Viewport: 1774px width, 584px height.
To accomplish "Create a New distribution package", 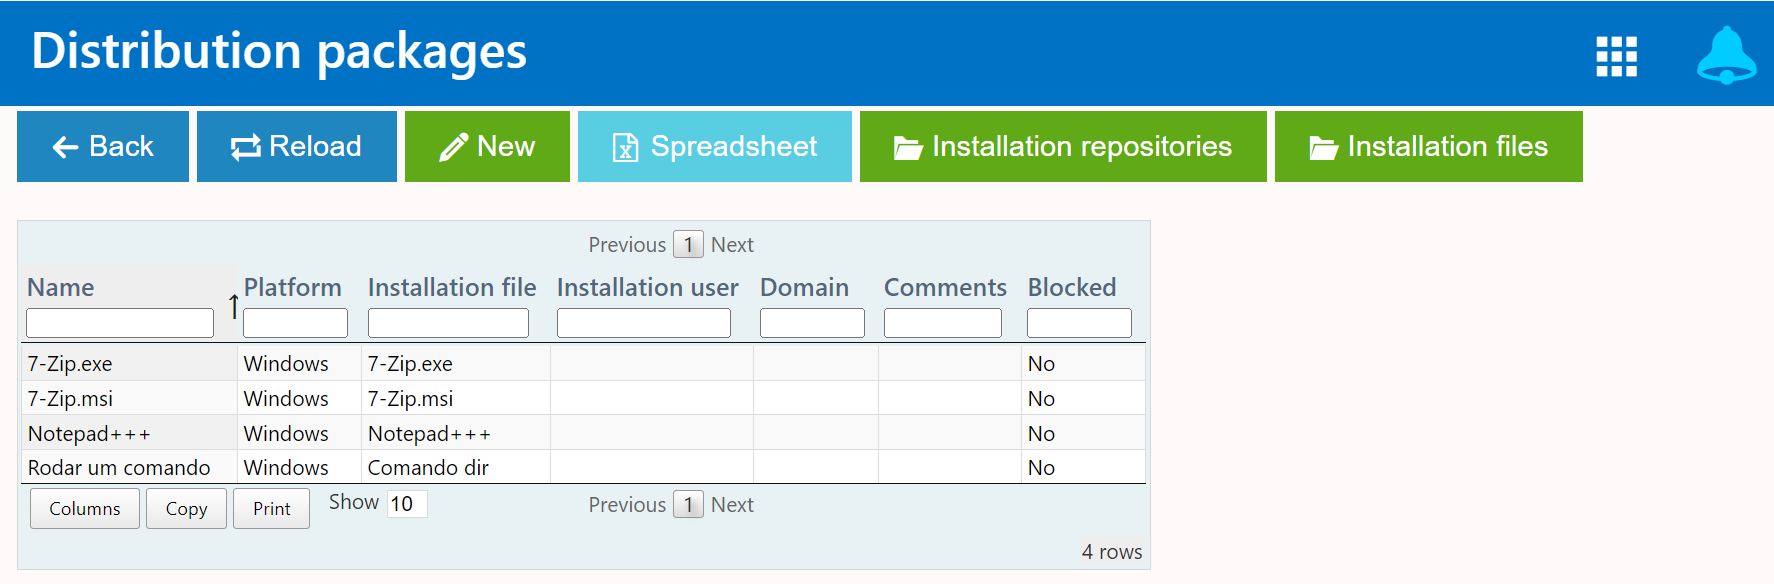I will [x=487, y=147].
